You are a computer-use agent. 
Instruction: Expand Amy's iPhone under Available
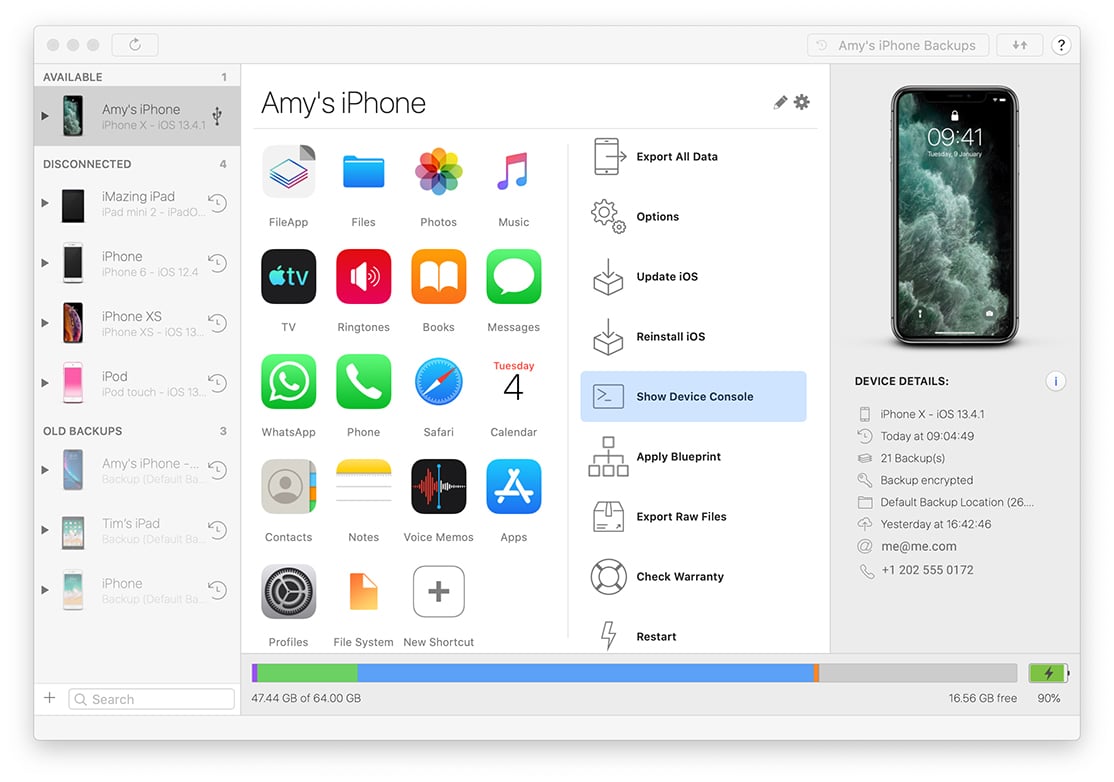[45, 116]
